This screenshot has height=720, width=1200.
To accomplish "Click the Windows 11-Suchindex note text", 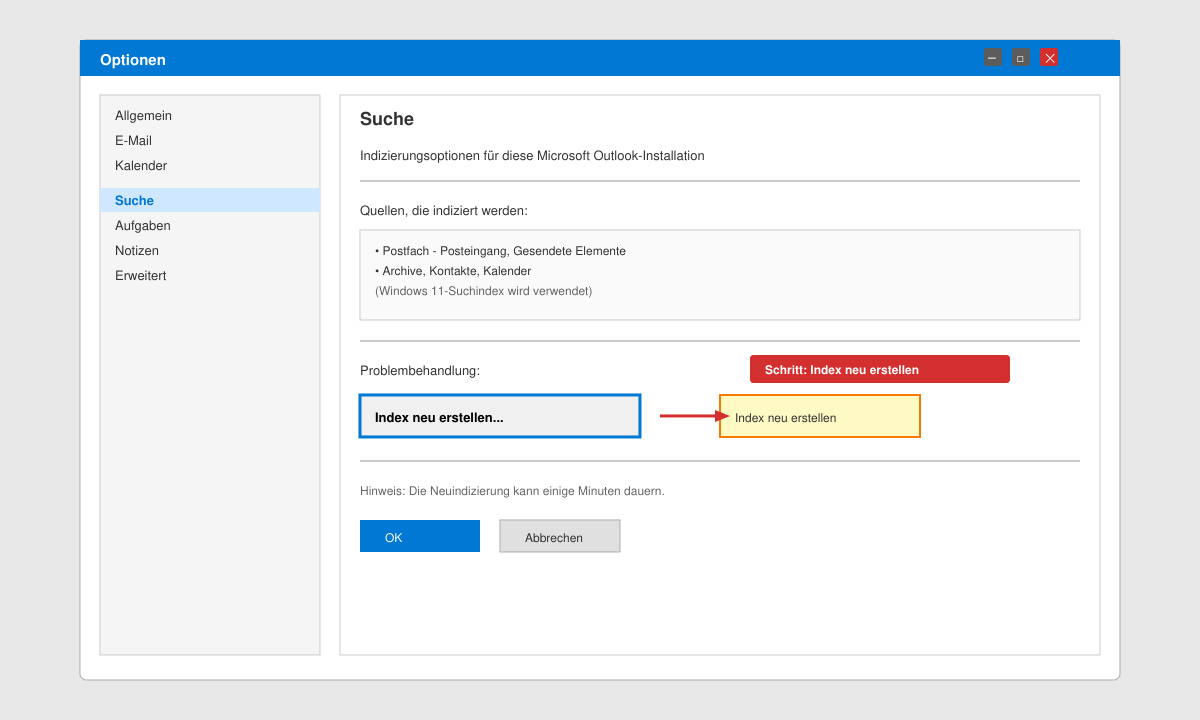I will (x=483, y=291).
